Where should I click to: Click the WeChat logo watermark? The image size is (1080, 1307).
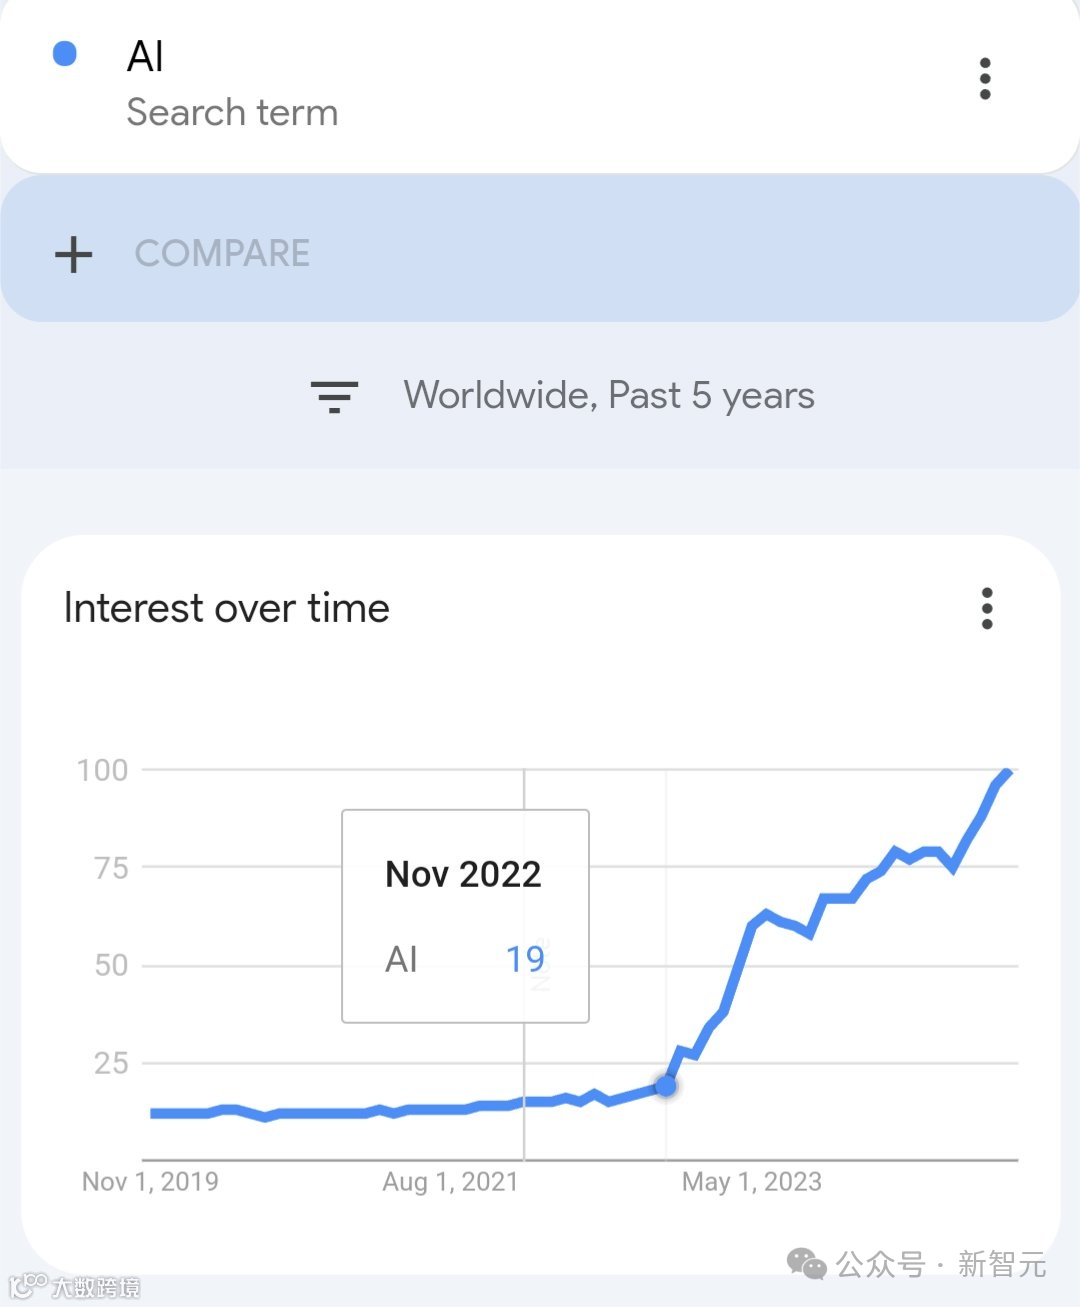[x=806, y=1264]
